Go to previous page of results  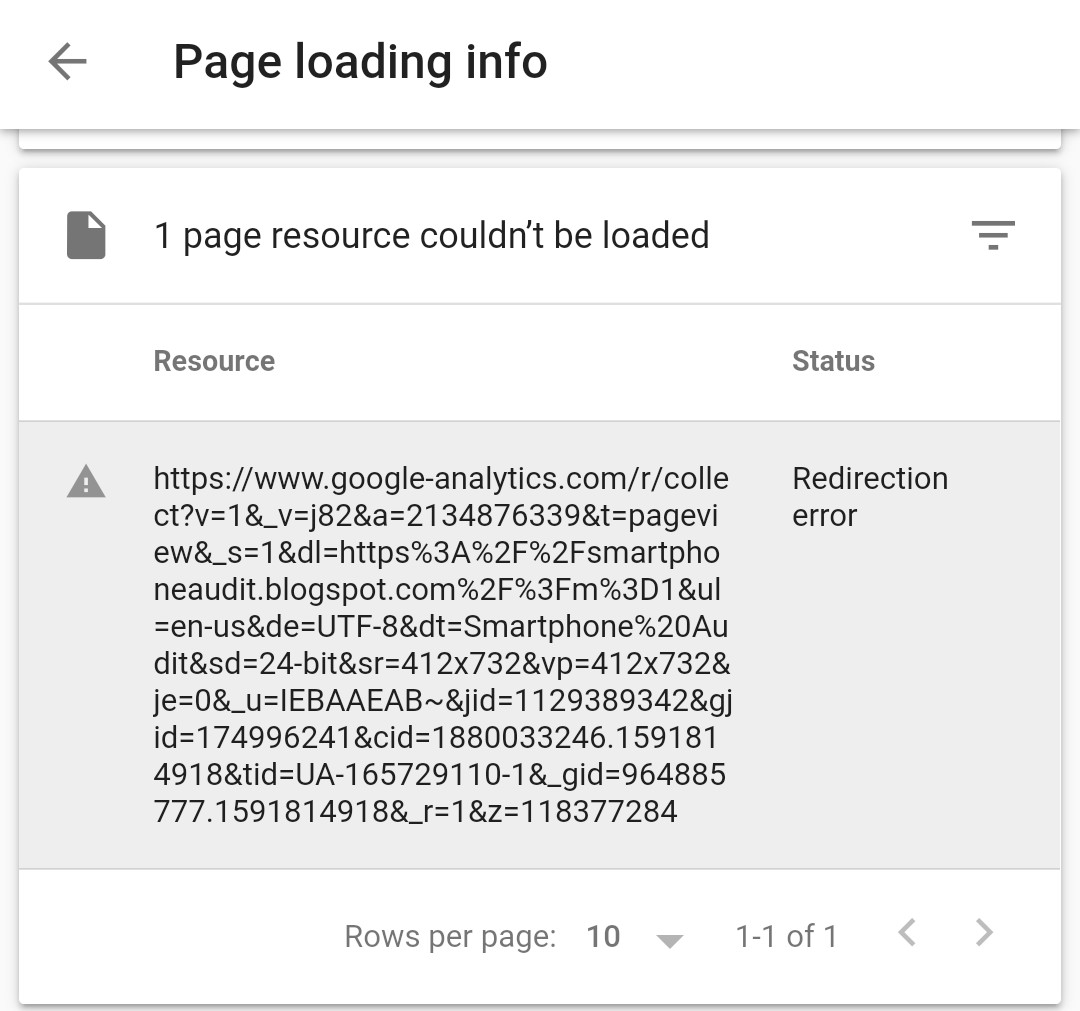[x=907, y=934]
